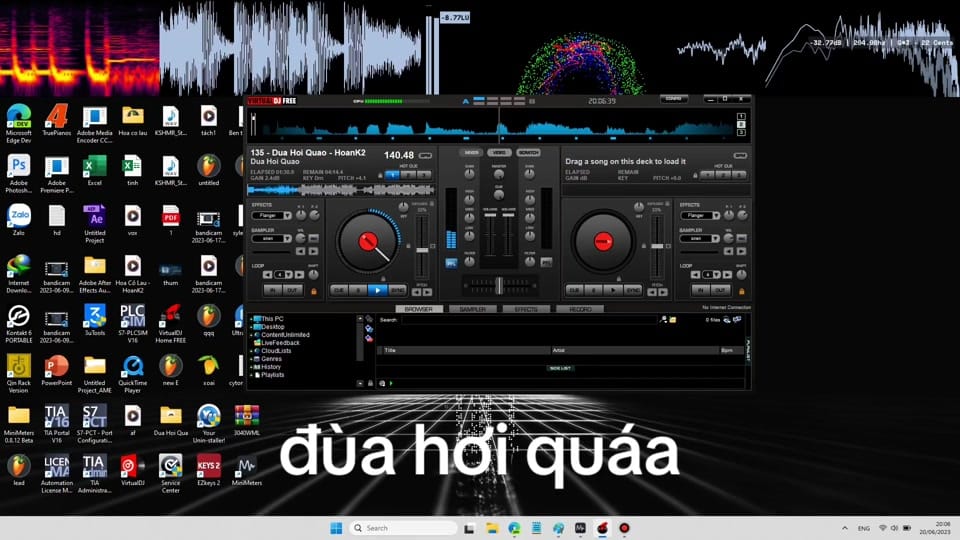This screenshot has width=960, height=540.
Task: Switch to the BROWSER tab
Action: coord(419,309)
